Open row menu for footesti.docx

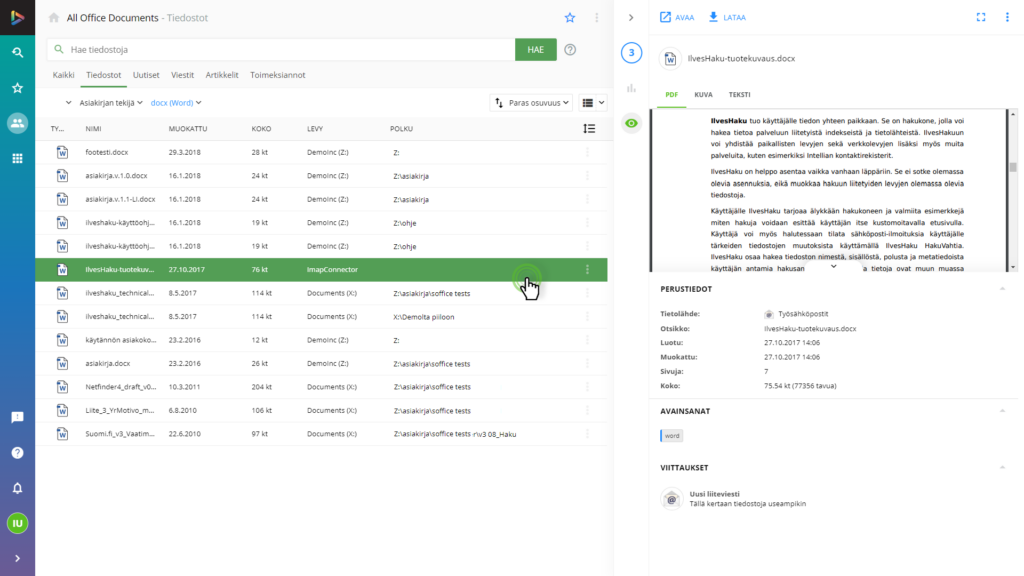(587, 152)
